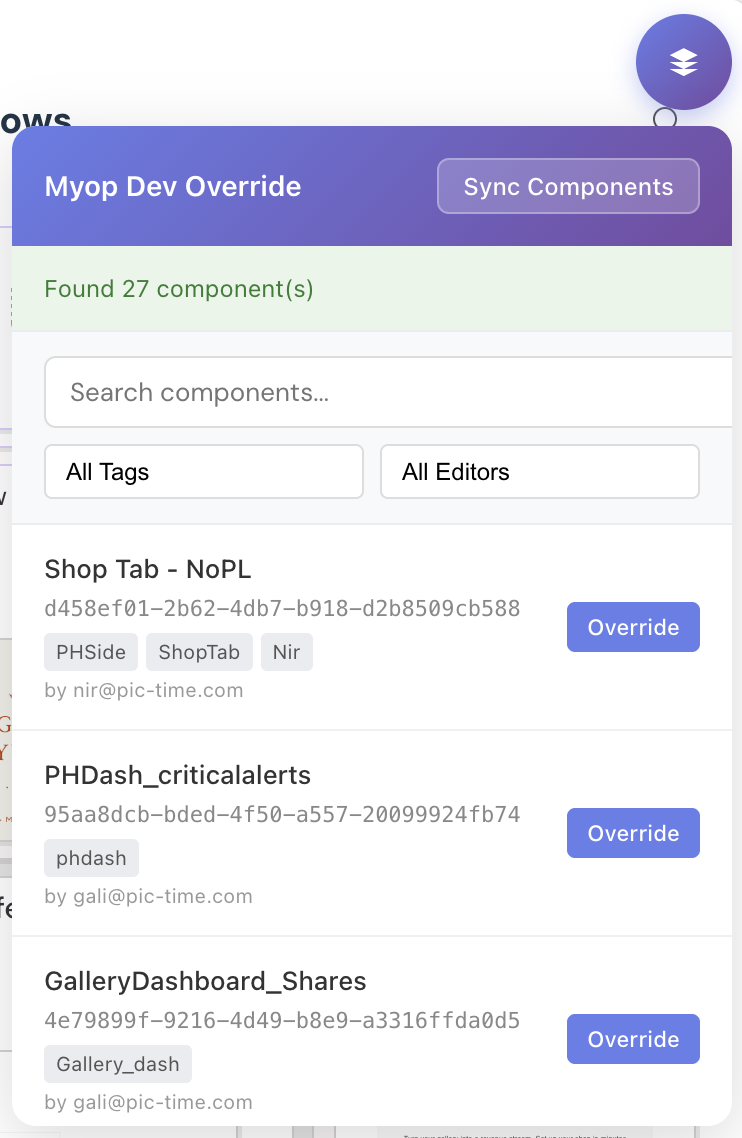Screen dimensions: 742x1138
Task: Click the 'Myop Dev Override' header title
Action: click(172, 186)
